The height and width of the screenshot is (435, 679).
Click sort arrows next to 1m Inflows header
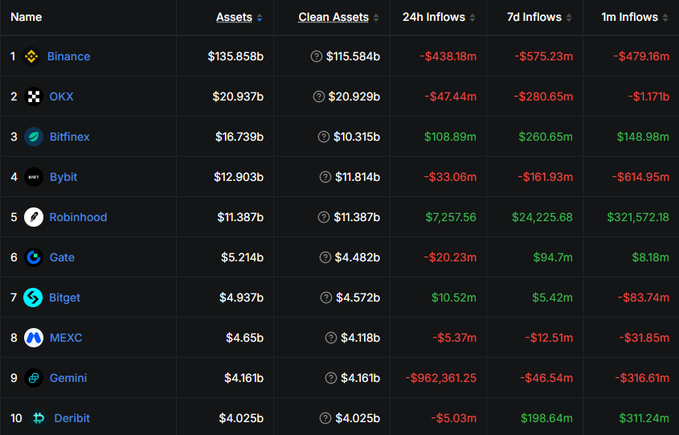click(x=665, y=18)
